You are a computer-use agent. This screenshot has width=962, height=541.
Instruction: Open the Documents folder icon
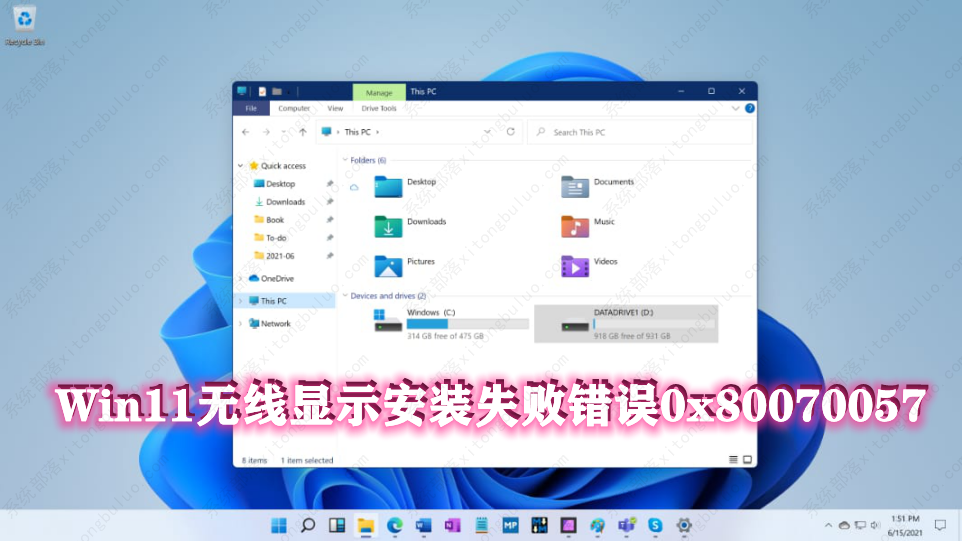click(575, 186)
